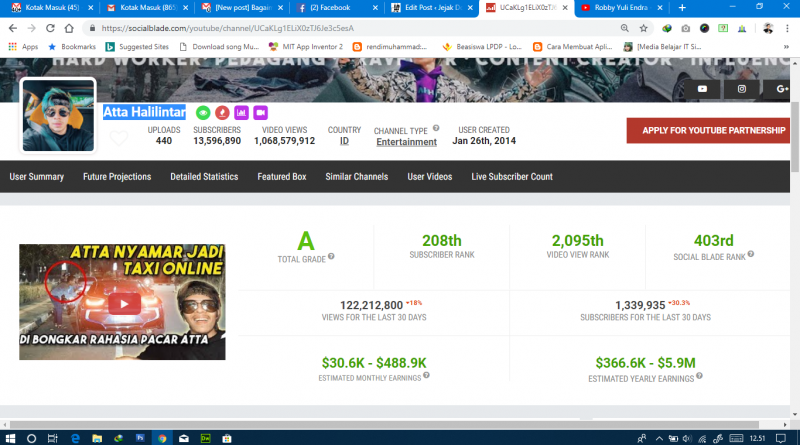800x445 pixels.
Task: Open the taskbar clock showing 12.51
Action: (x=758, y=438)
